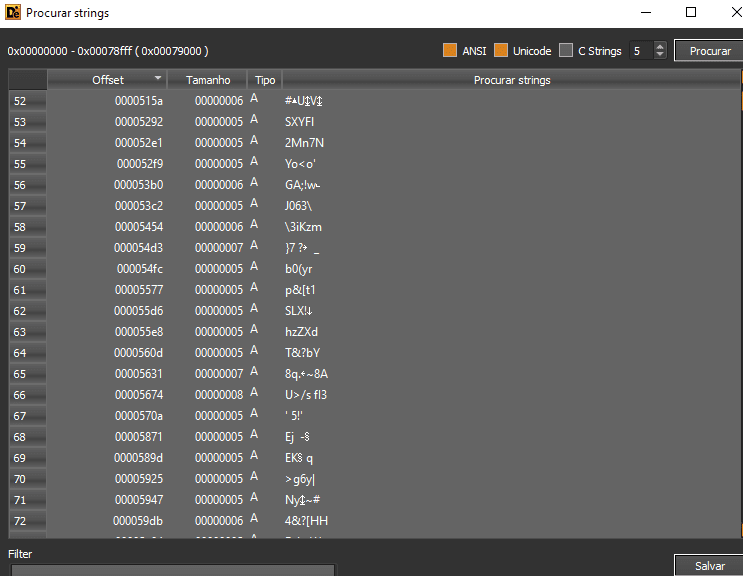Click offset cell 00005454

click(x=138, y=227)
